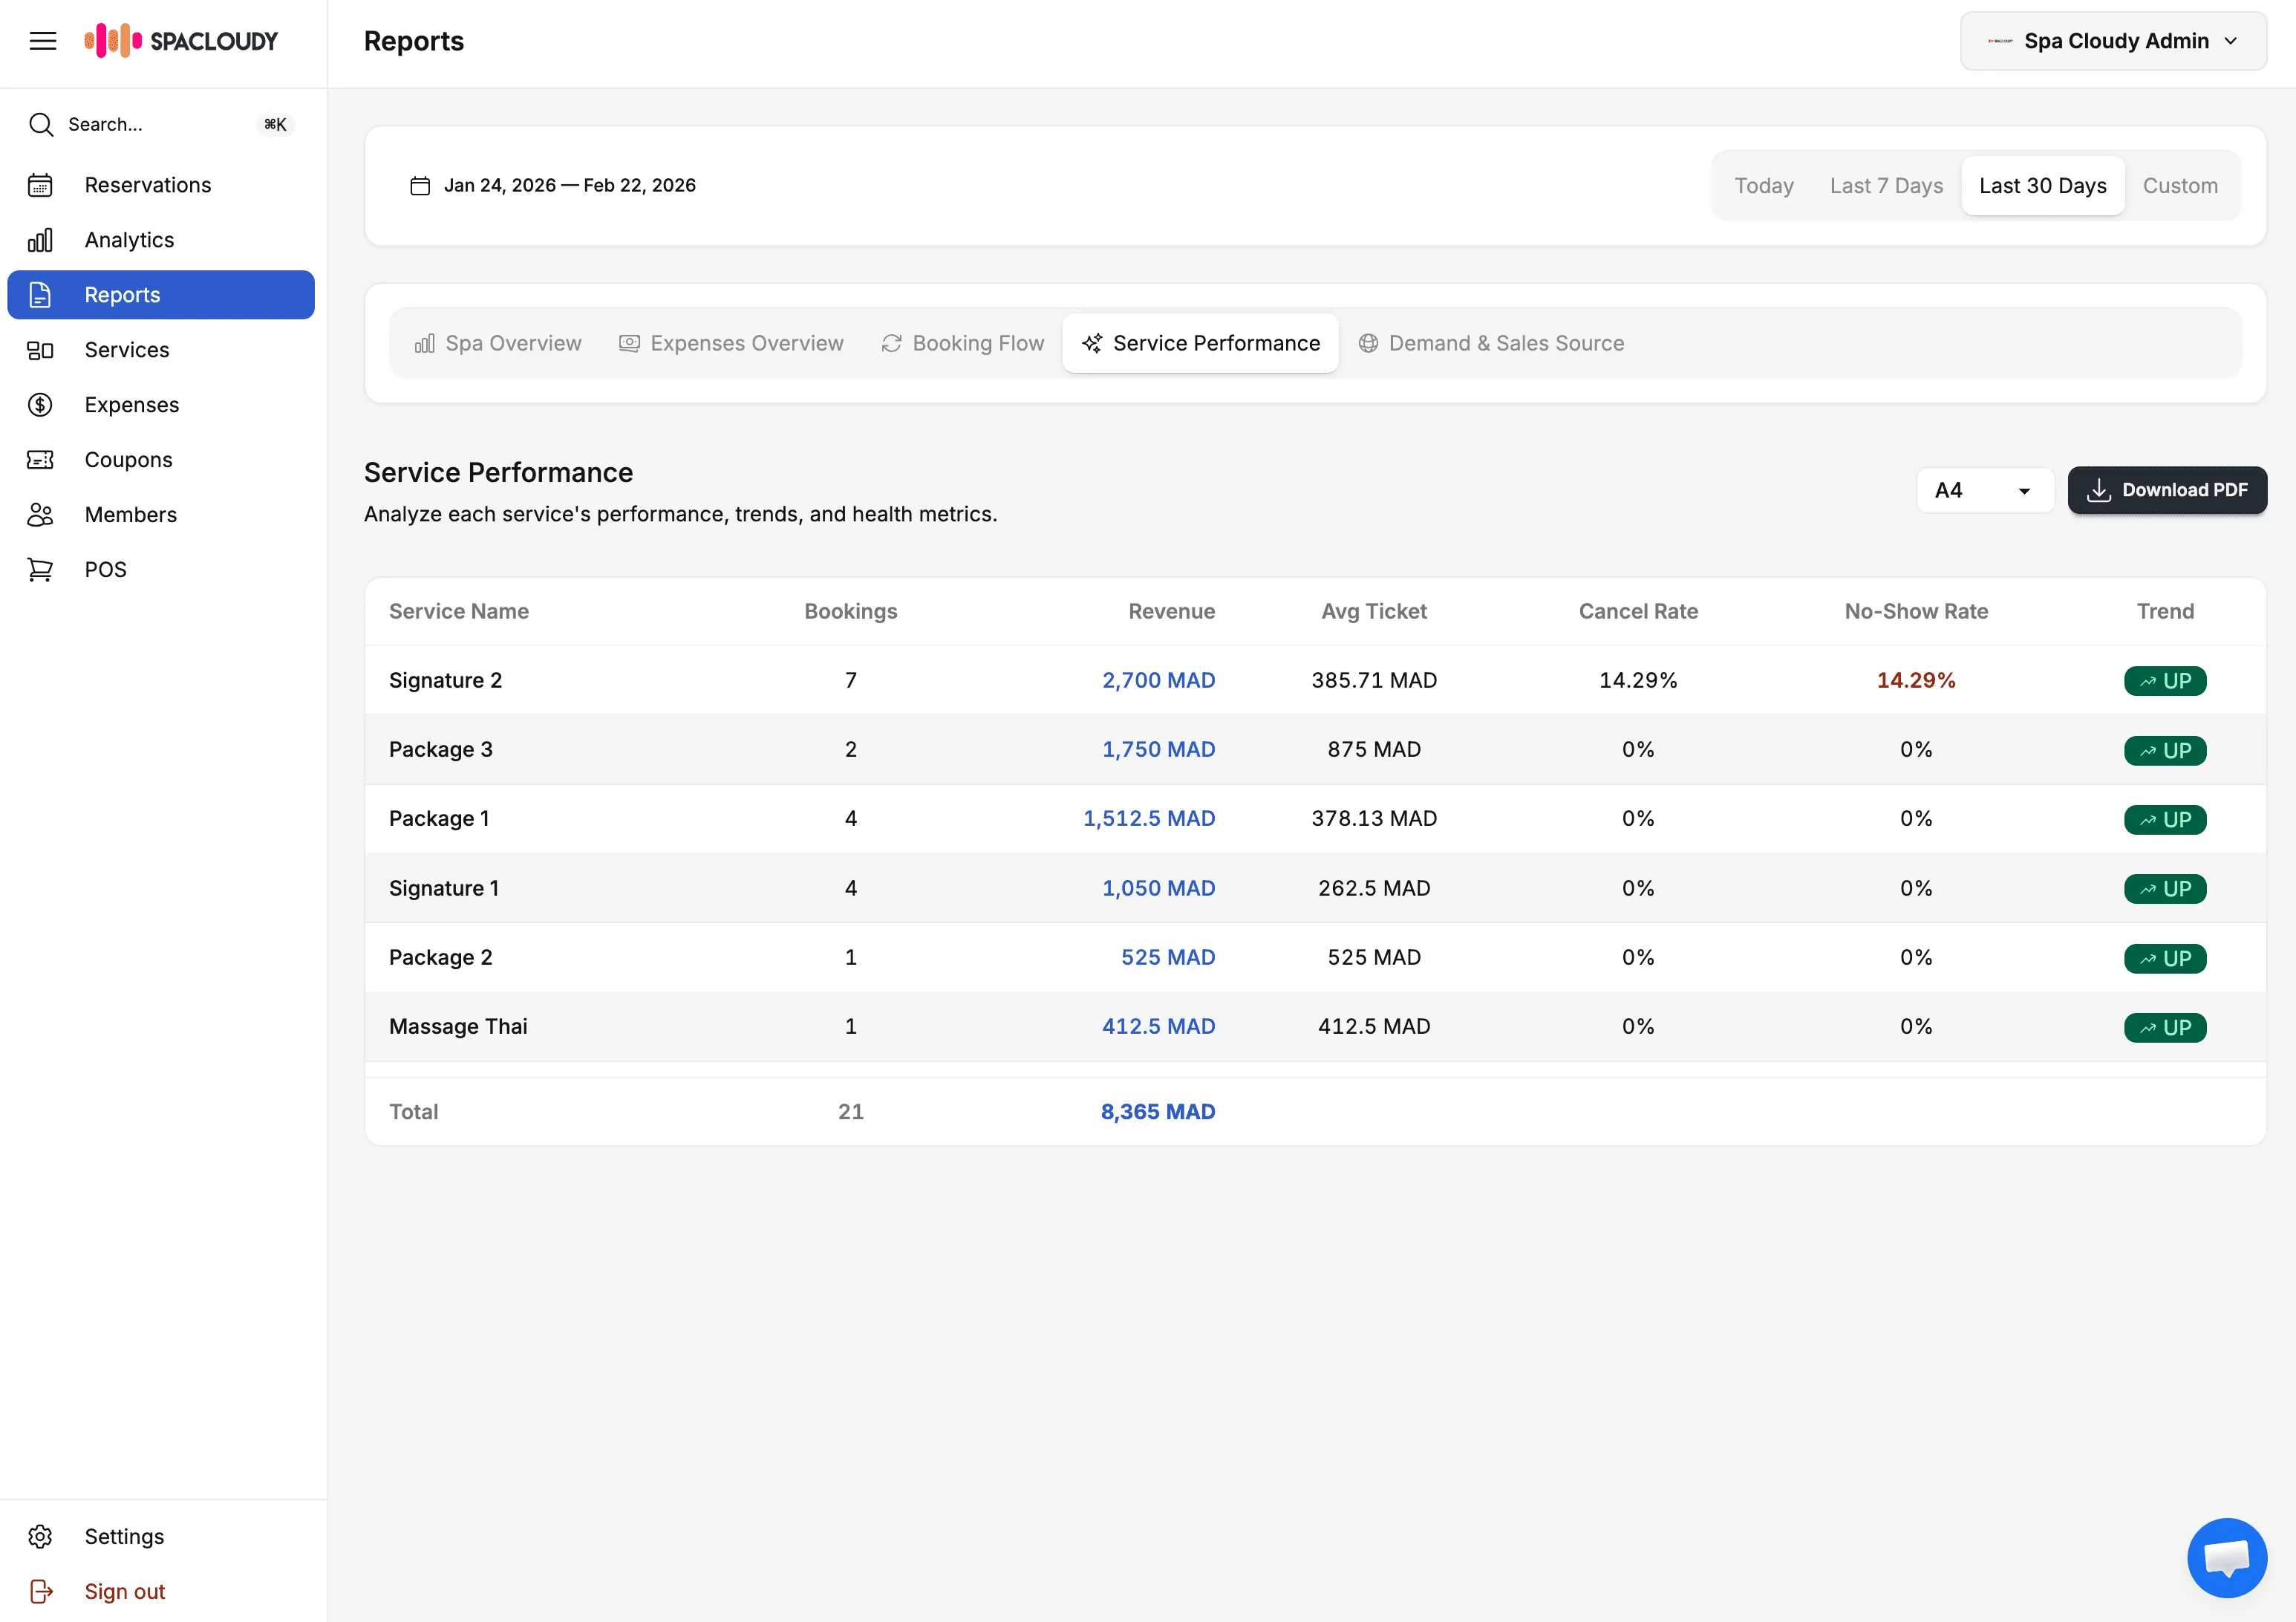Click the Settings gear icon
This screenshot has width=2296, height=1622.
[x=40, y=1536]
